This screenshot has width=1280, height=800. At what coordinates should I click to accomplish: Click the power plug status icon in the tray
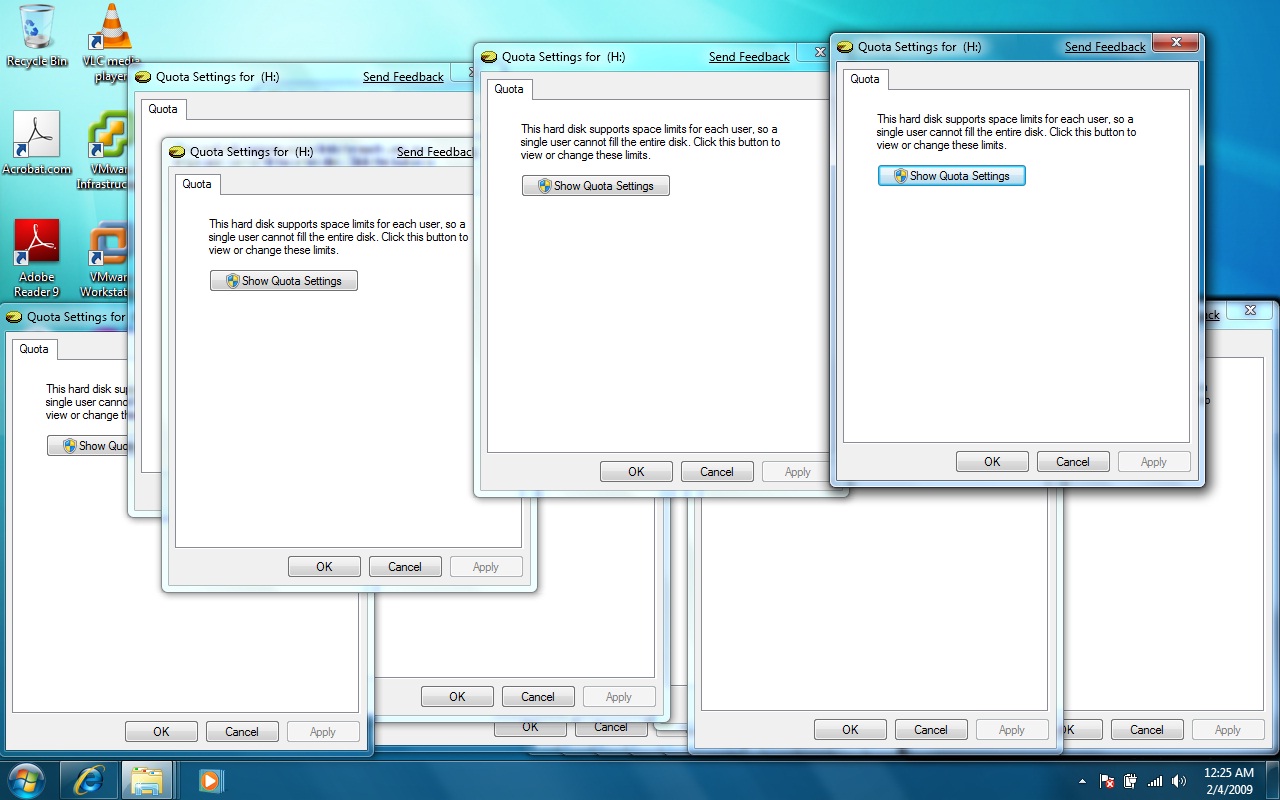[1130, 780]
